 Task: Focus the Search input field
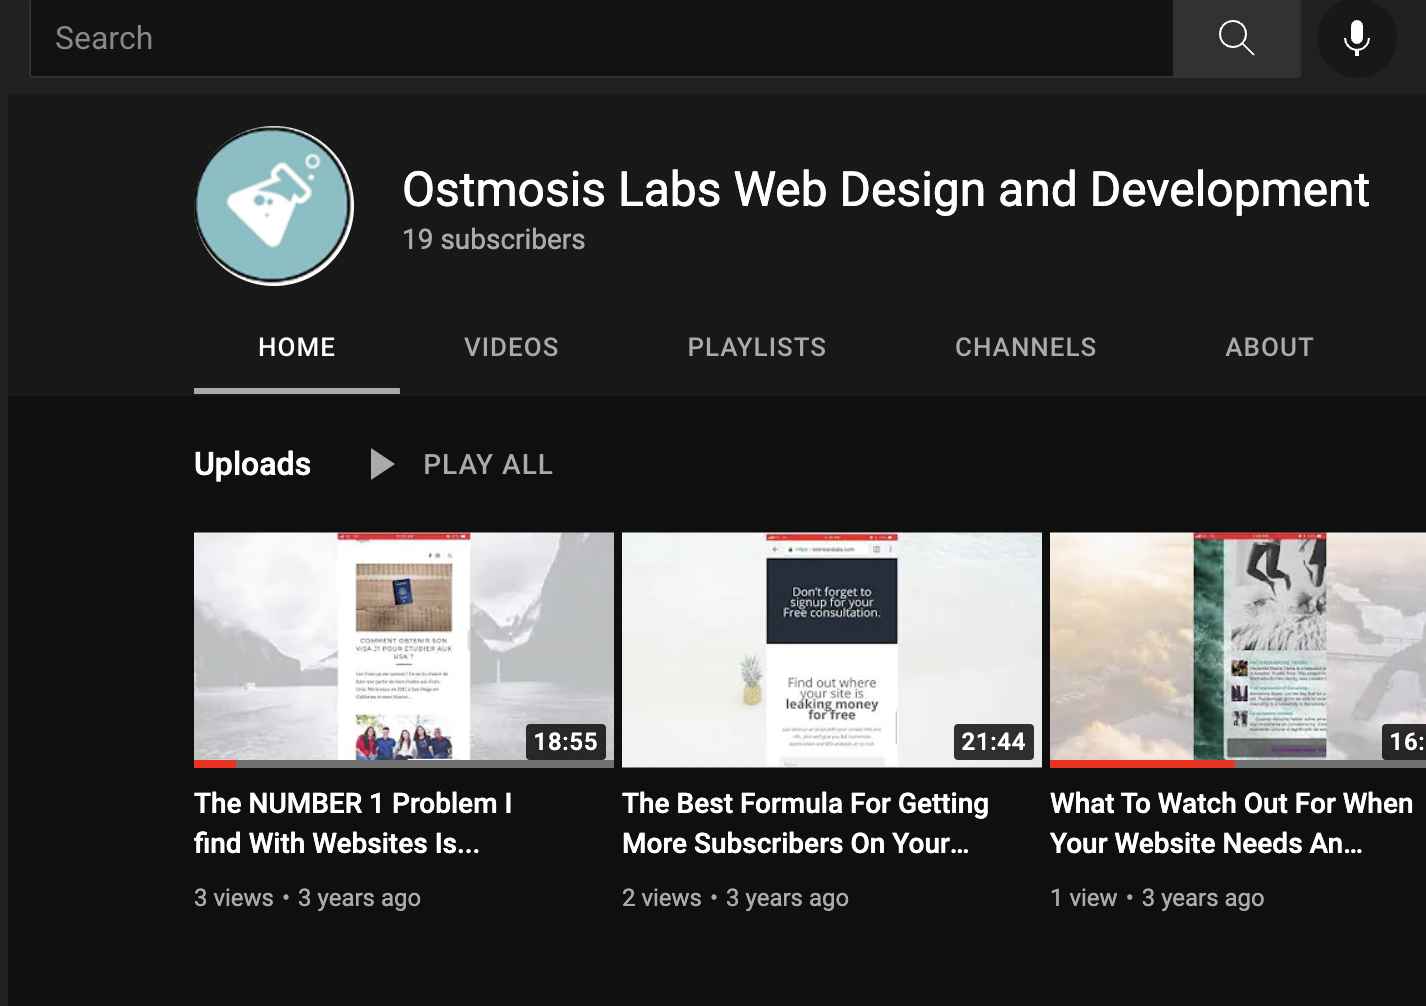click(602, 38)
